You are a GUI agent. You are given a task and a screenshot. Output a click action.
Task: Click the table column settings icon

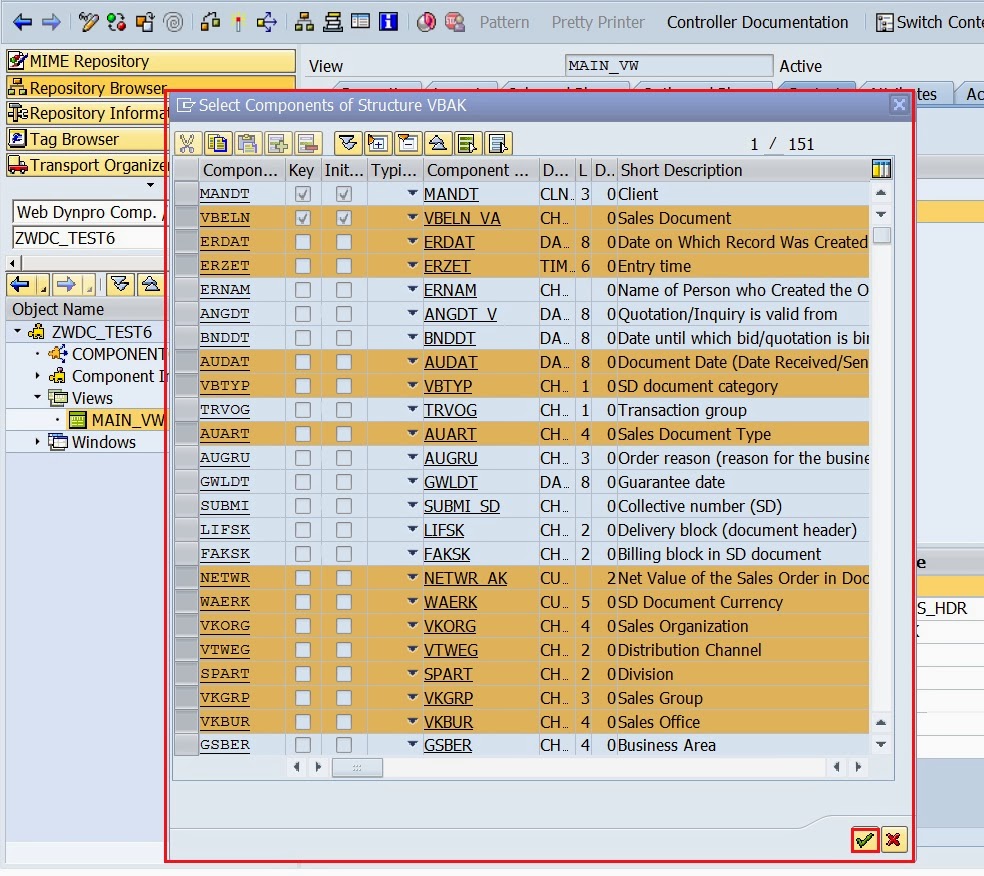tap(881, 169)
